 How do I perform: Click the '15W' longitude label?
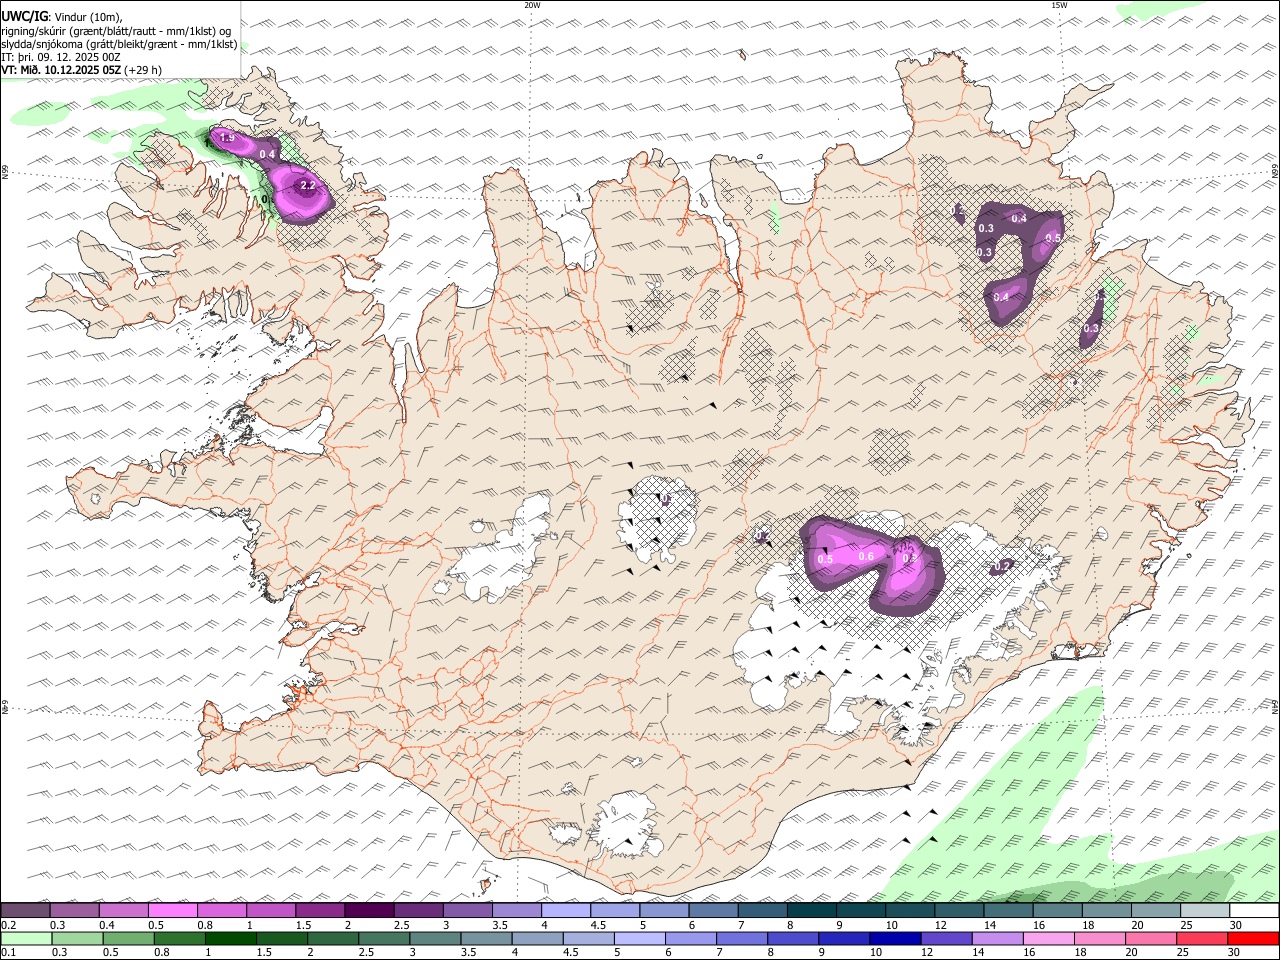[x=1059, y=5]
